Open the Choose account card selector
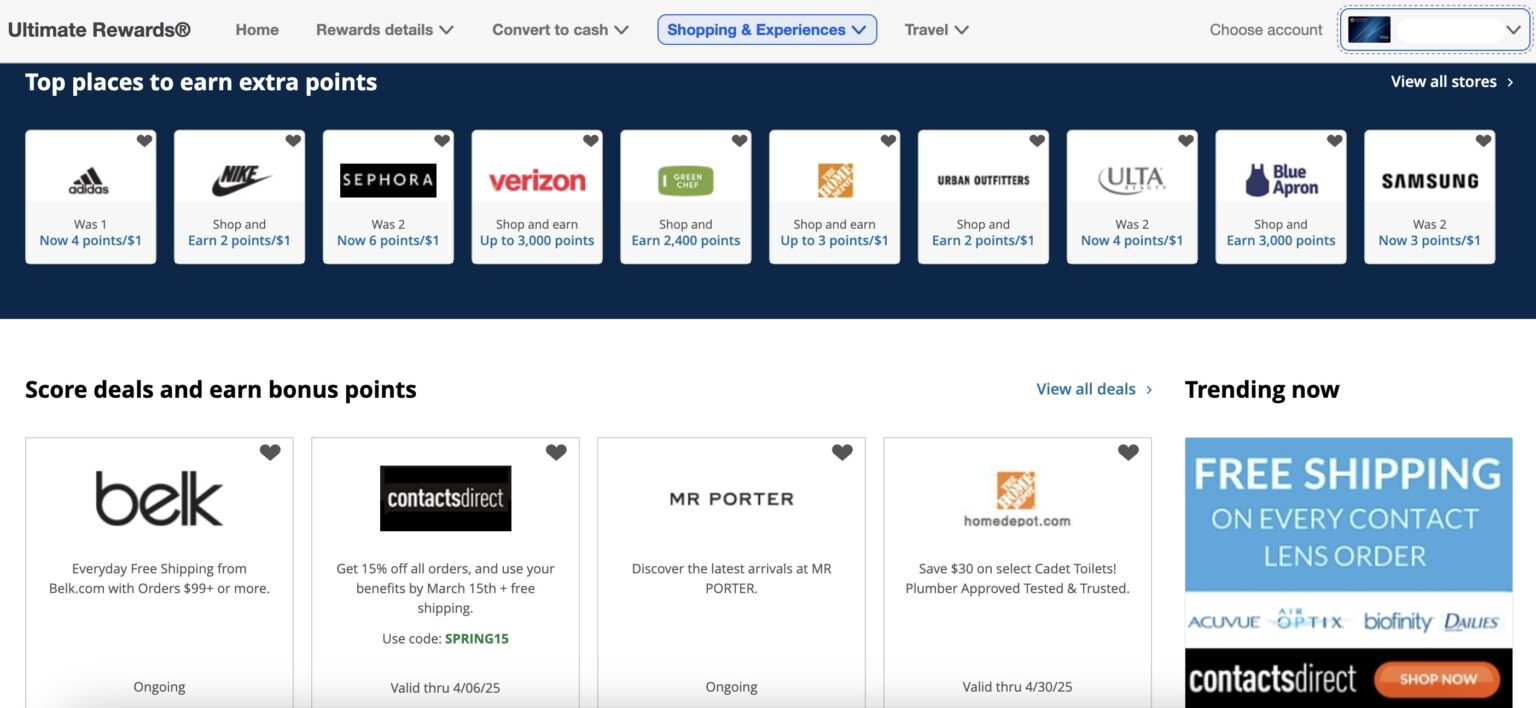This screenshot has height=708, width=1536. tap(1434, 30)
